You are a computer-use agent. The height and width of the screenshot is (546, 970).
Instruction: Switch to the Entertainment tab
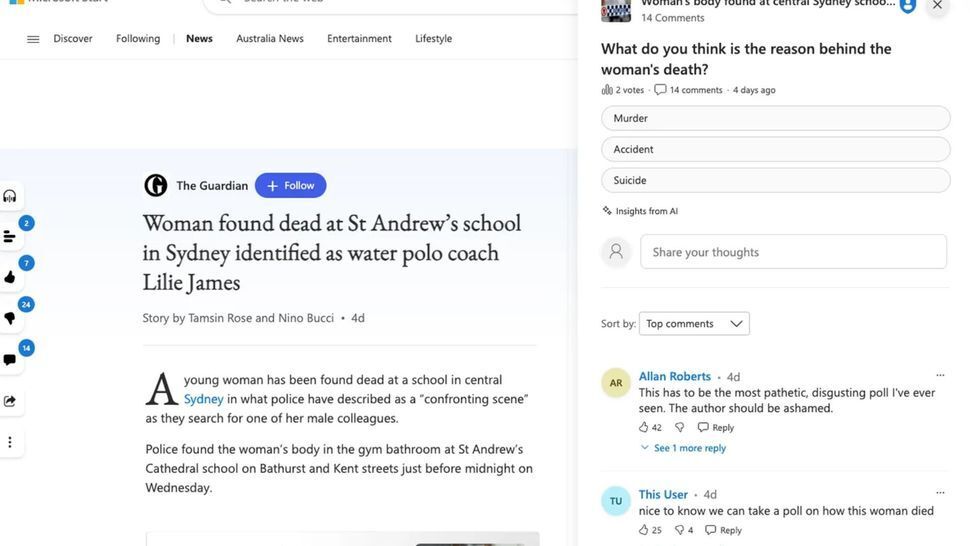pyautogui.click(x=359, y=38)
